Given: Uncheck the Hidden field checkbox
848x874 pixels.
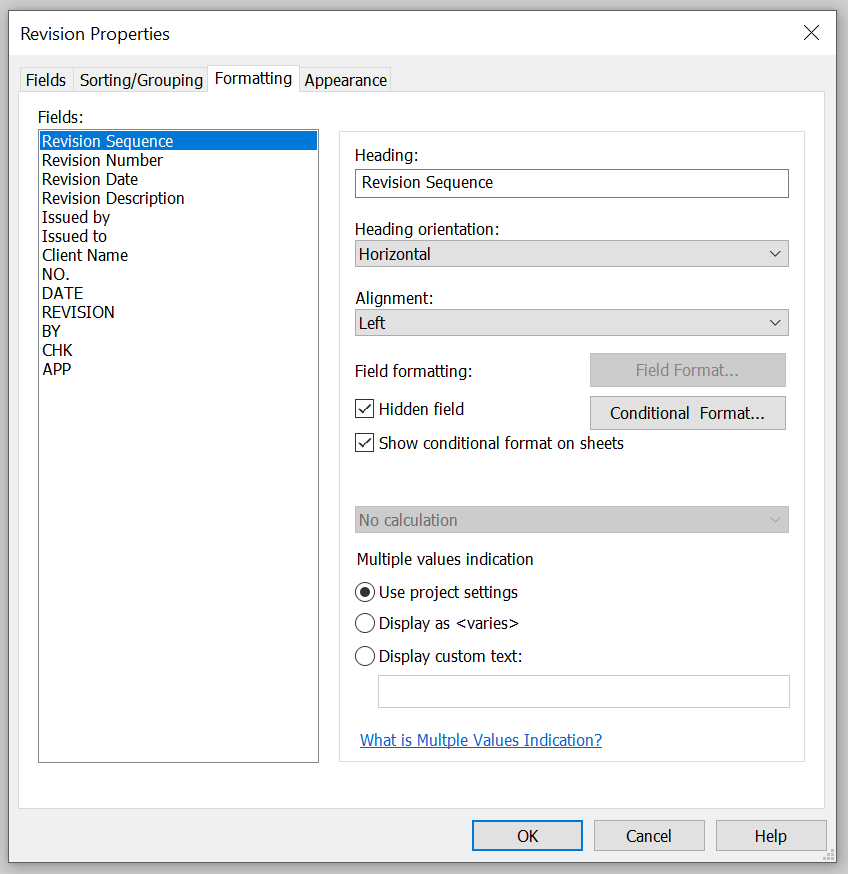Looking at the screenshot, I should (x=365, y=408).
